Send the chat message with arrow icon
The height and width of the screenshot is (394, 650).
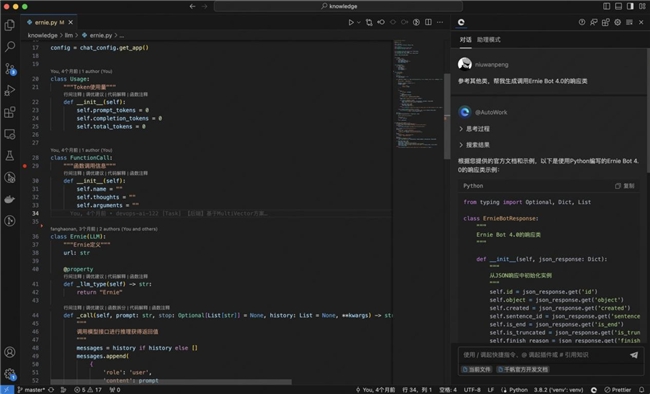coord(634,355)
